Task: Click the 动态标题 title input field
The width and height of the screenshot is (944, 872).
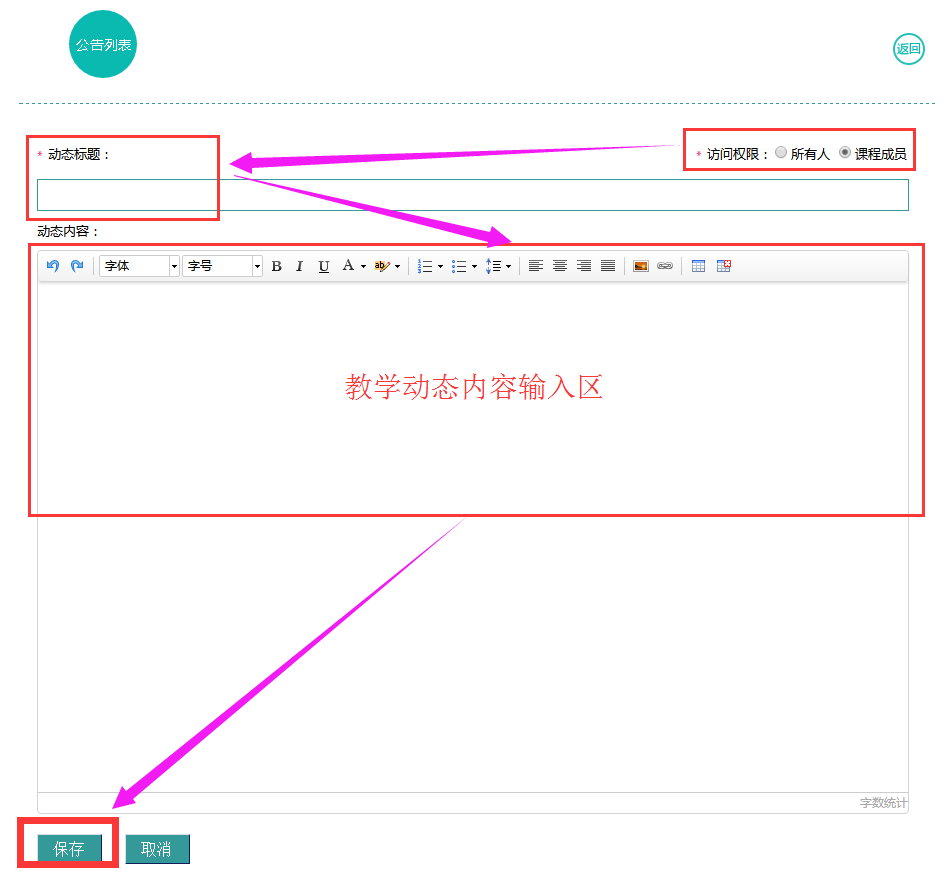Action: 472,195
